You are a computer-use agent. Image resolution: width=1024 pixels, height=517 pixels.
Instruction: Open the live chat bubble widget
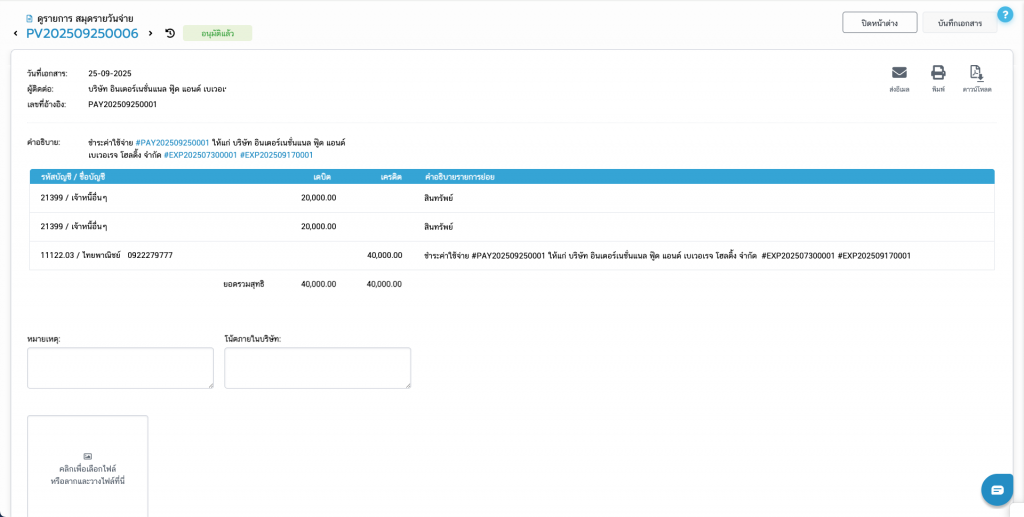[997, 490]
